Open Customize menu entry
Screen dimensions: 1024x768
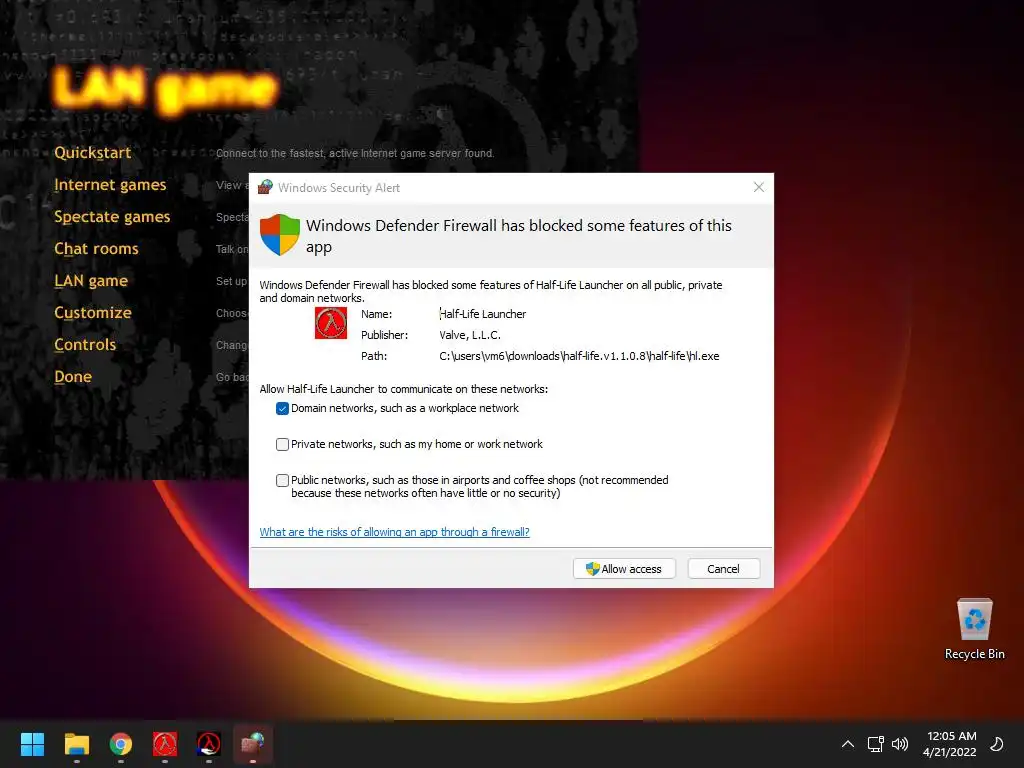[93, 313]
